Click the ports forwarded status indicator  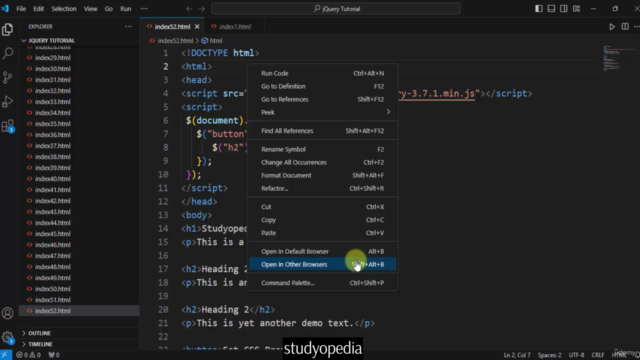point(54,355)
